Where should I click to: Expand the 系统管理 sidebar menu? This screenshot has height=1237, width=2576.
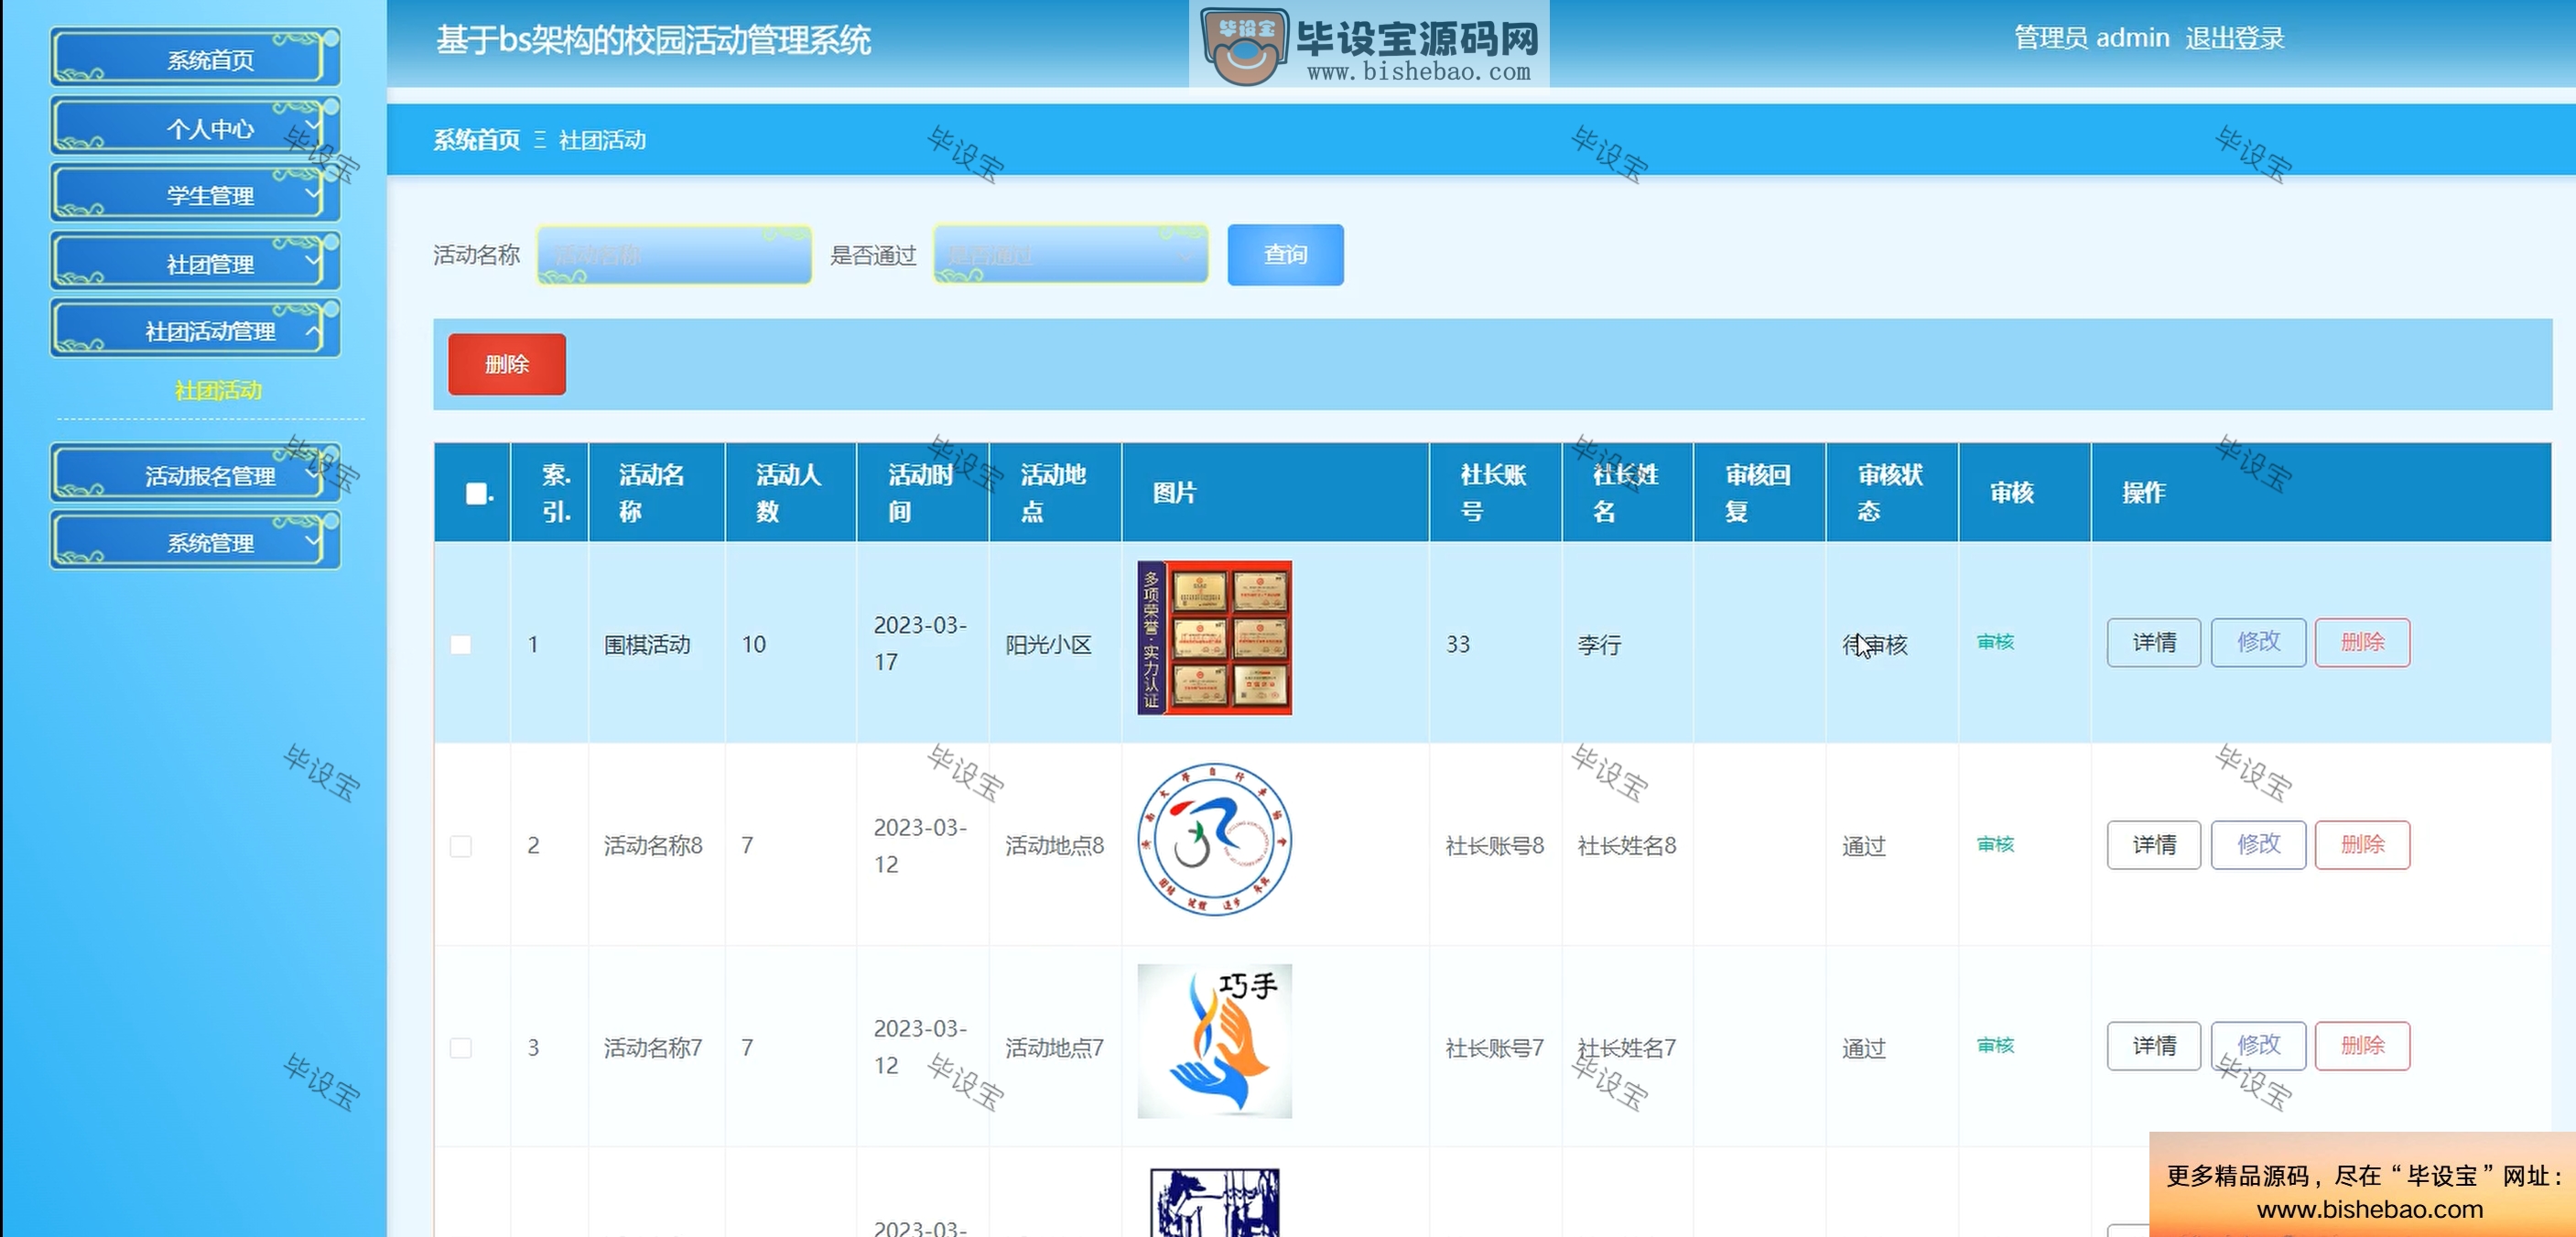195,541
